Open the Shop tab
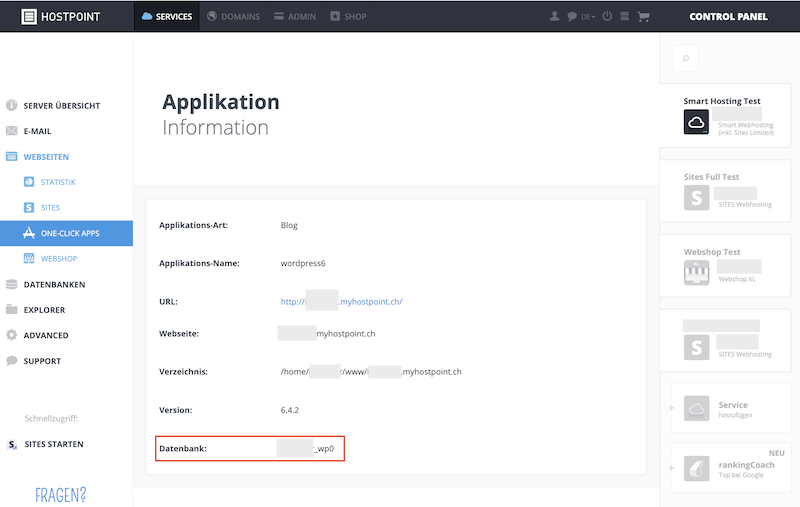 (x=348, y=16)
